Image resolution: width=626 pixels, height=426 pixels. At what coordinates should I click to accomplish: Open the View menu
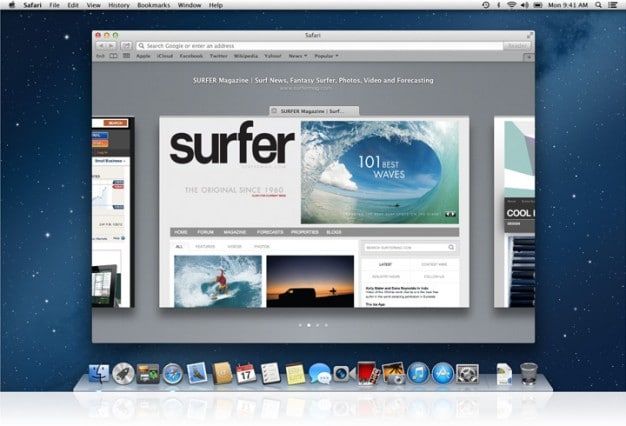coord(94,5)
